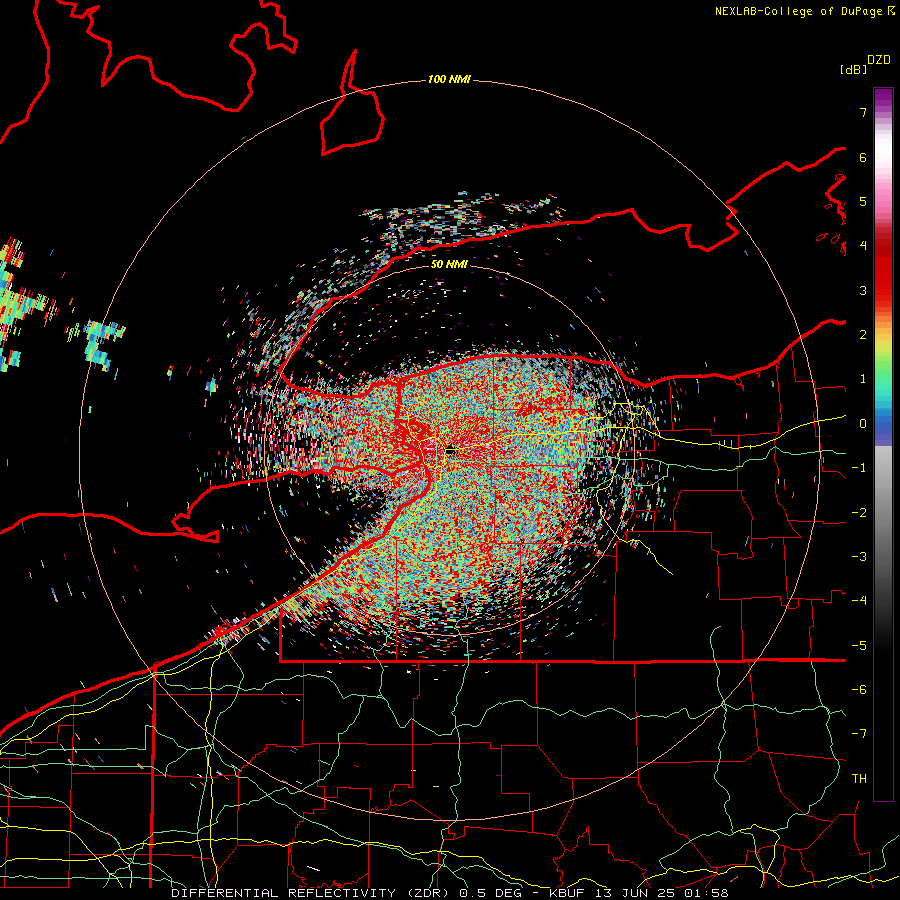
Task: Select the -1 value on color scale
Action: pos(859,468)
